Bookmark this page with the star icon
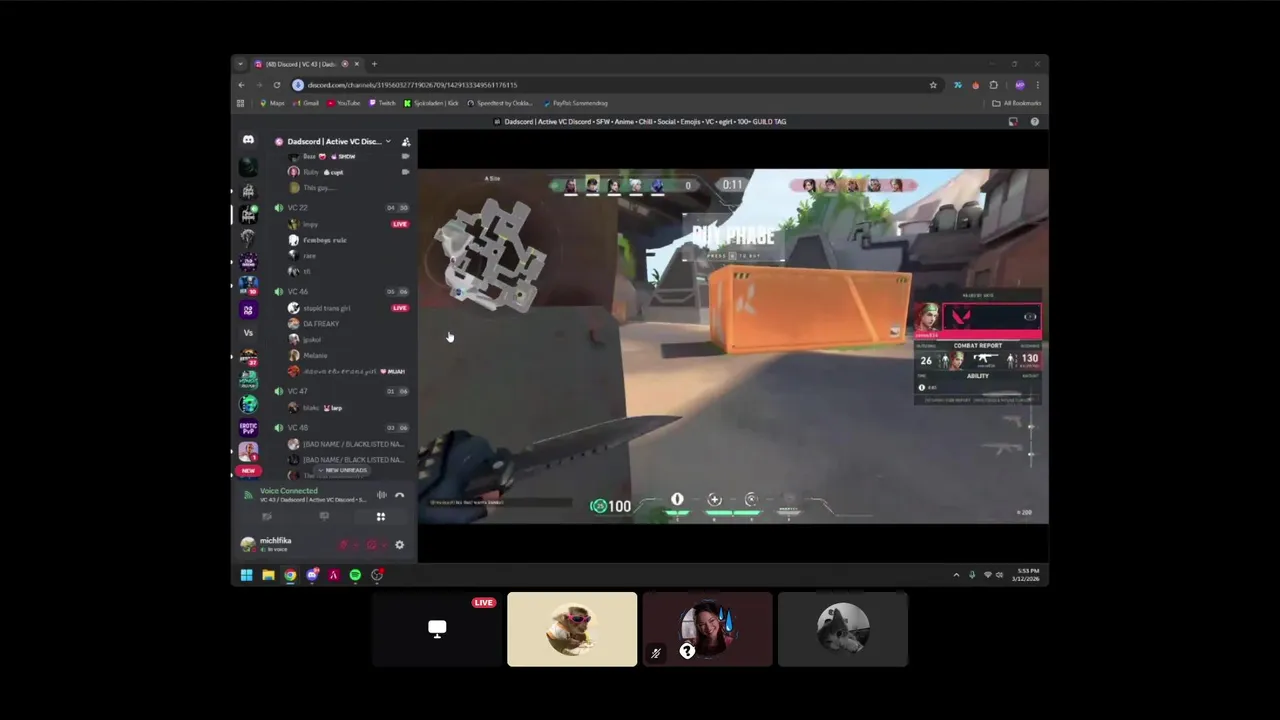The width and height of the screenshot is (1280, 720). pyautogui.click(x=933, y=85)
